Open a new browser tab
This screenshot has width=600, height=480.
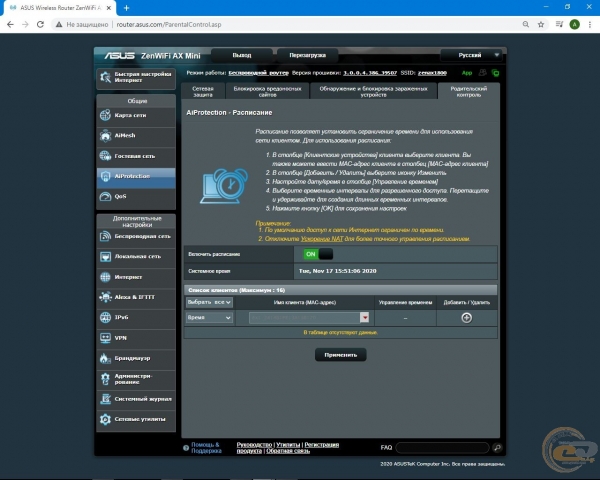tap(127, 8)
